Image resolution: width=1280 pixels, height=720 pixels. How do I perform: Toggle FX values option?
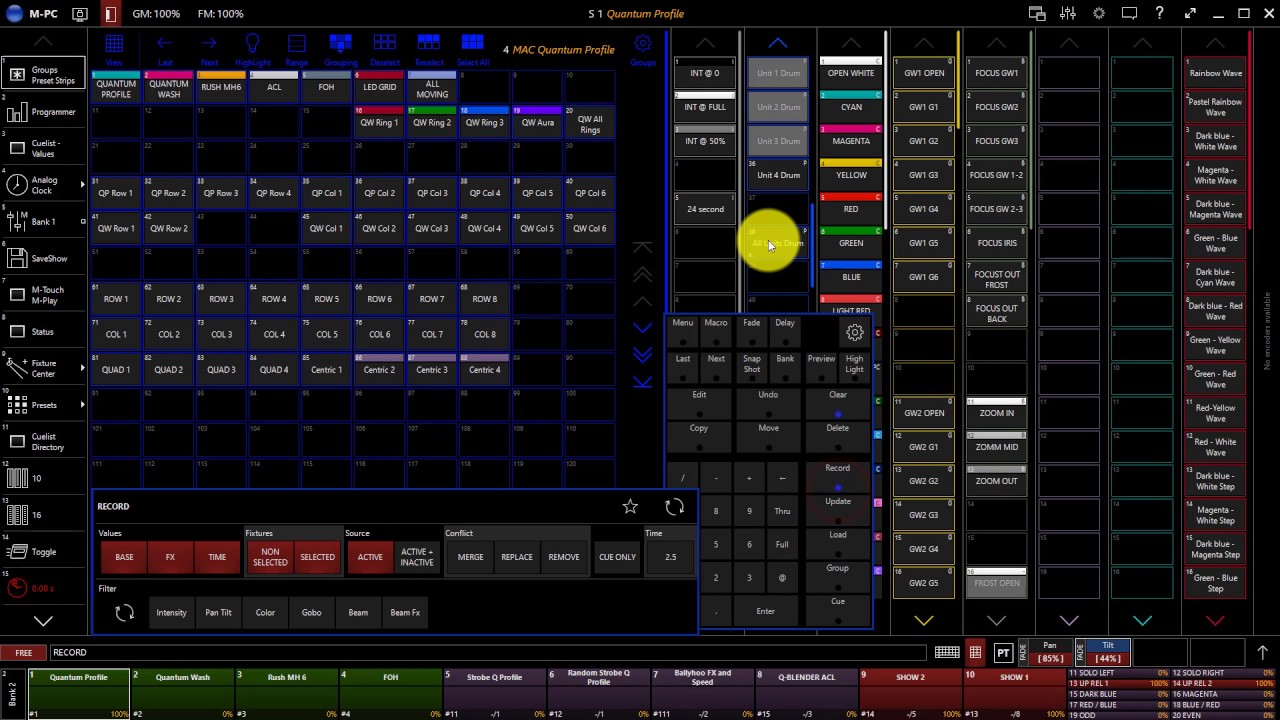170,557
